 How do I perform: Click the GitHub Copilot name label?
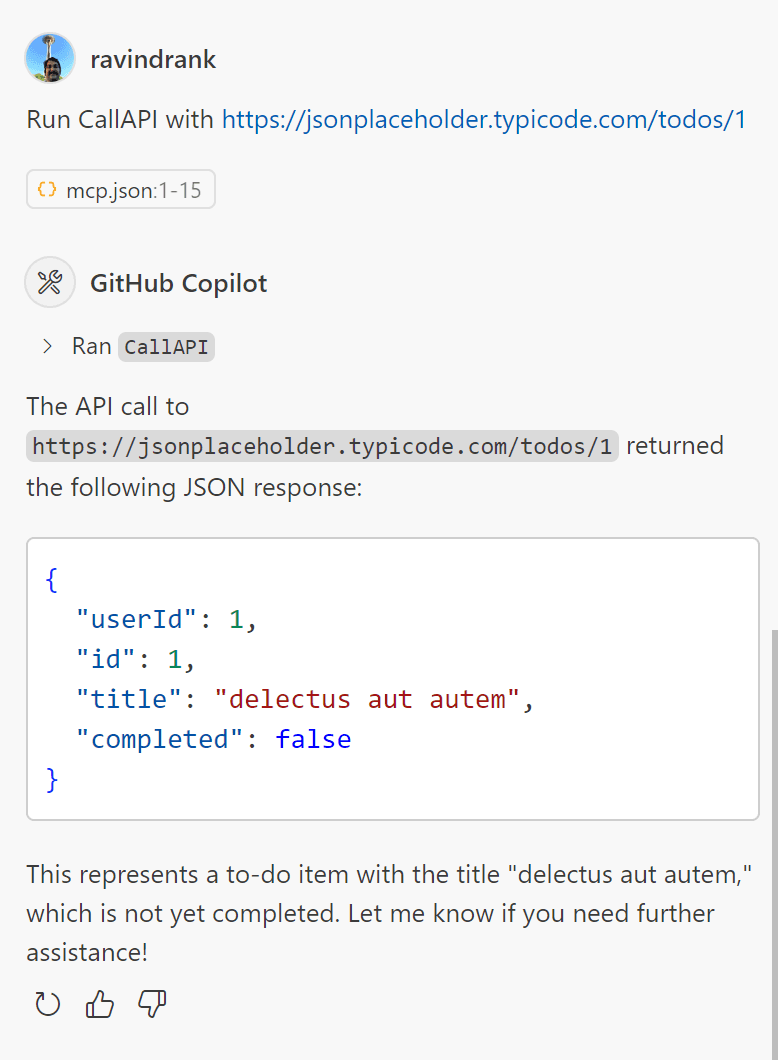178,283
